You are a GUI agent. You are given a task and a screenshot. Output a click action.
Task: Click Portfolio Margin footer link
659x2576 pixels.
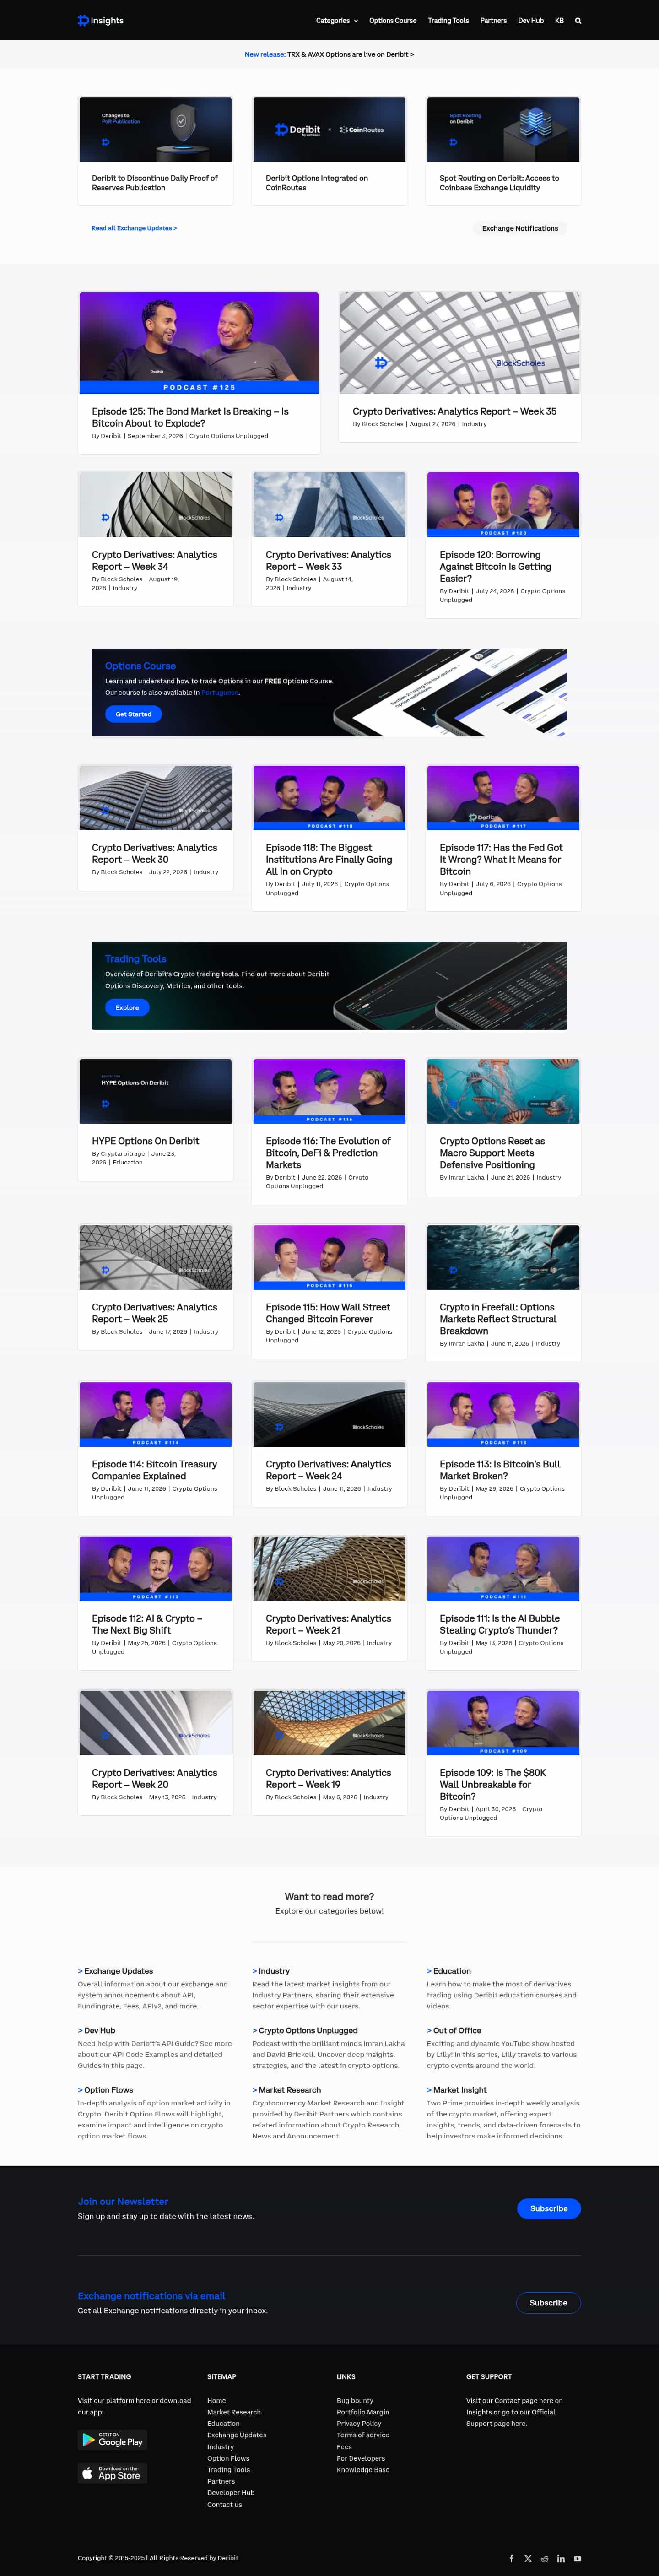[363, 2412]
